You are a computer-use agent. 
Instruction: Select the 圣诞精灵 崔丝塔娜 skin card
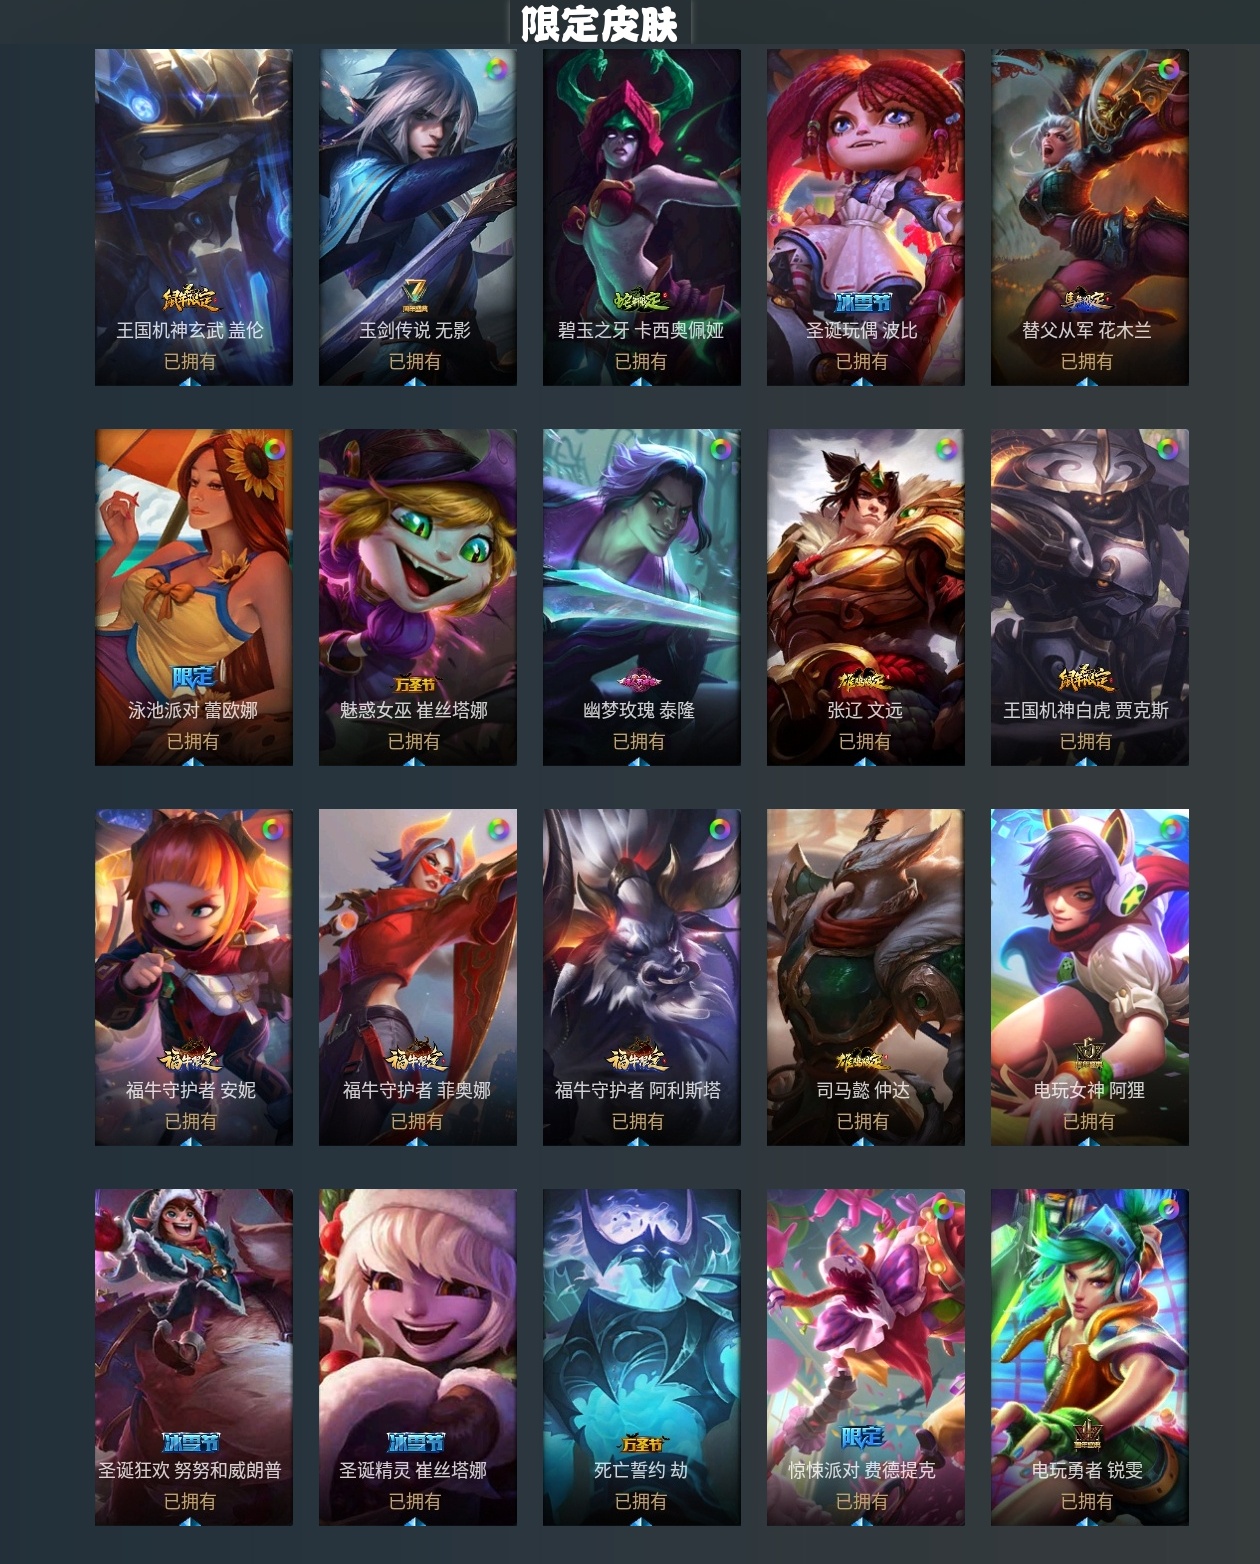[418, 1357]
